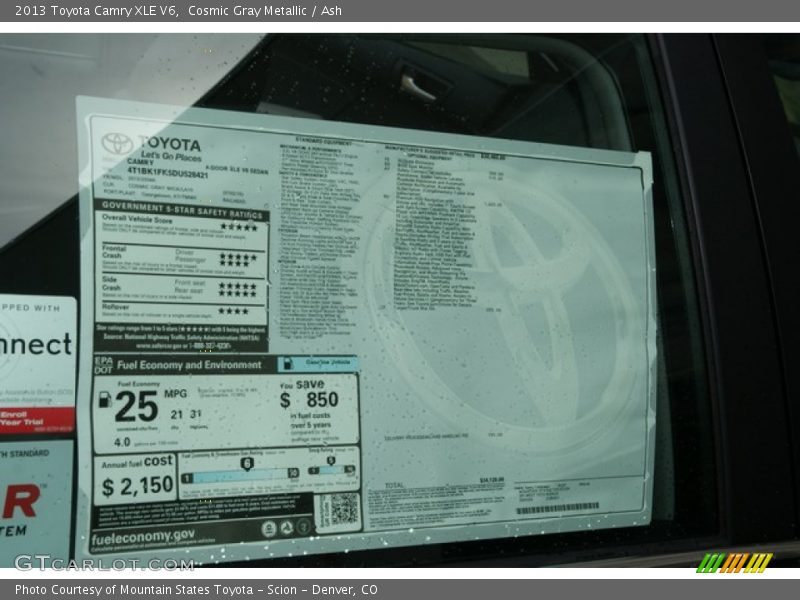Click the red Enroll Year Trial banner

click(36, 420)
